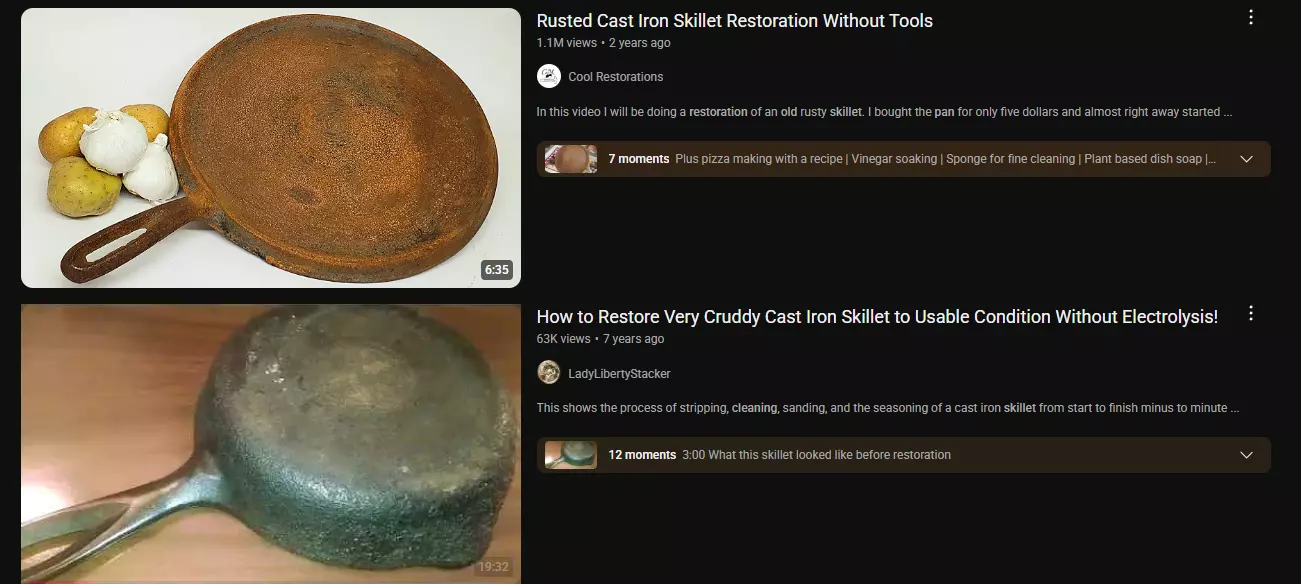The height and width of the screenshot is (584, 1301).
Task: Click the LadyLibertyStacker channel avatar
Action: click(549, 373)
